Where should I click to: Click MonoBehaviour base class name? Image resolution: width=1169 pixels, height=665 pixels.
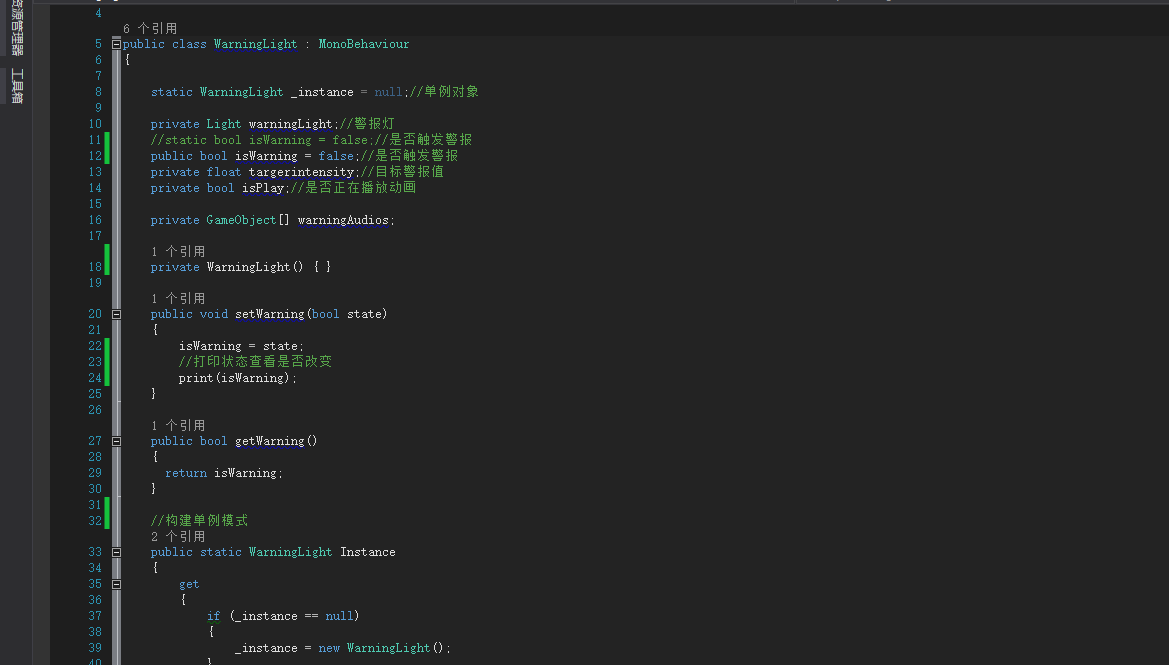pos(364,44)
